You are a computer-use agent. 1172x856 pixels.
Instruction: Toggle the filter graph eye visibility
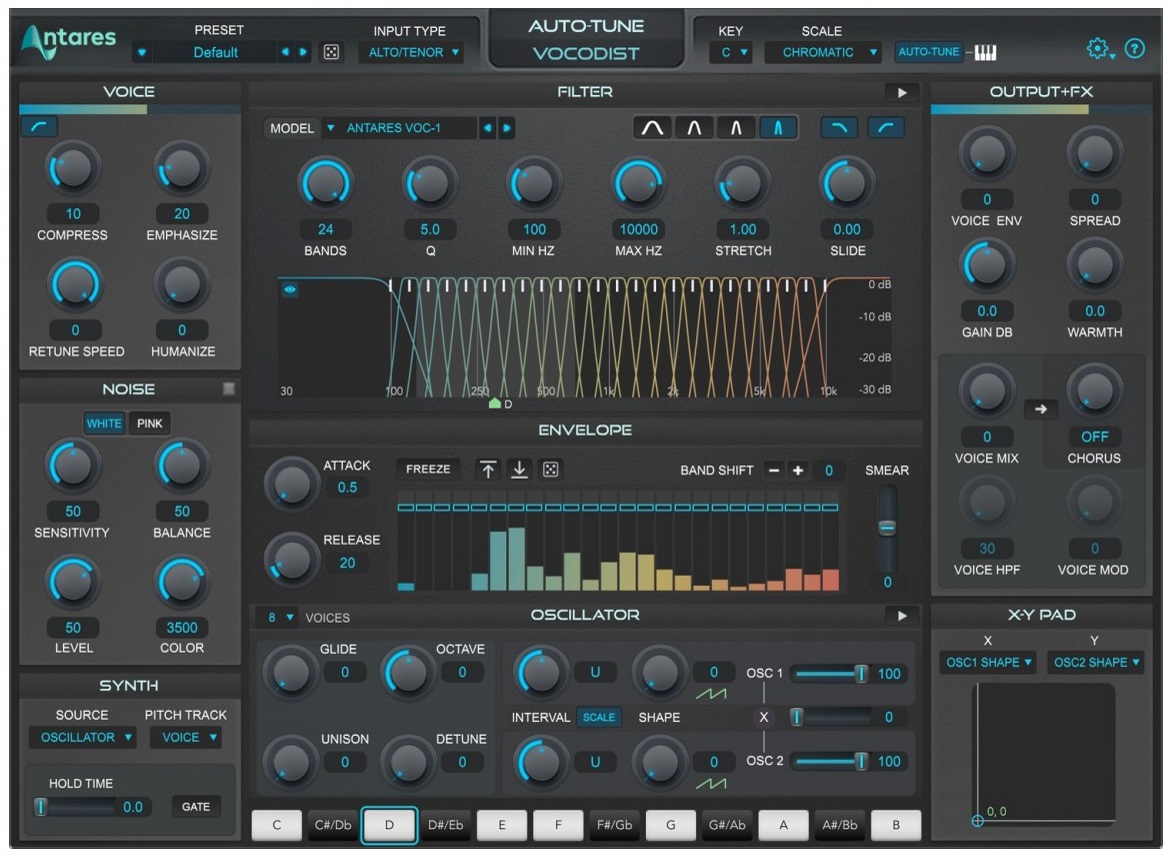290,289
